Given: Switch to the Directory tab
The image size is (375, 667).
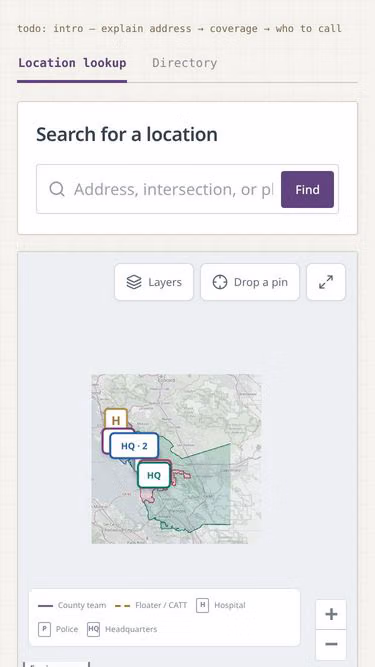Looking at the screenshot, I should pyautogui.click(x=185, y=63).
